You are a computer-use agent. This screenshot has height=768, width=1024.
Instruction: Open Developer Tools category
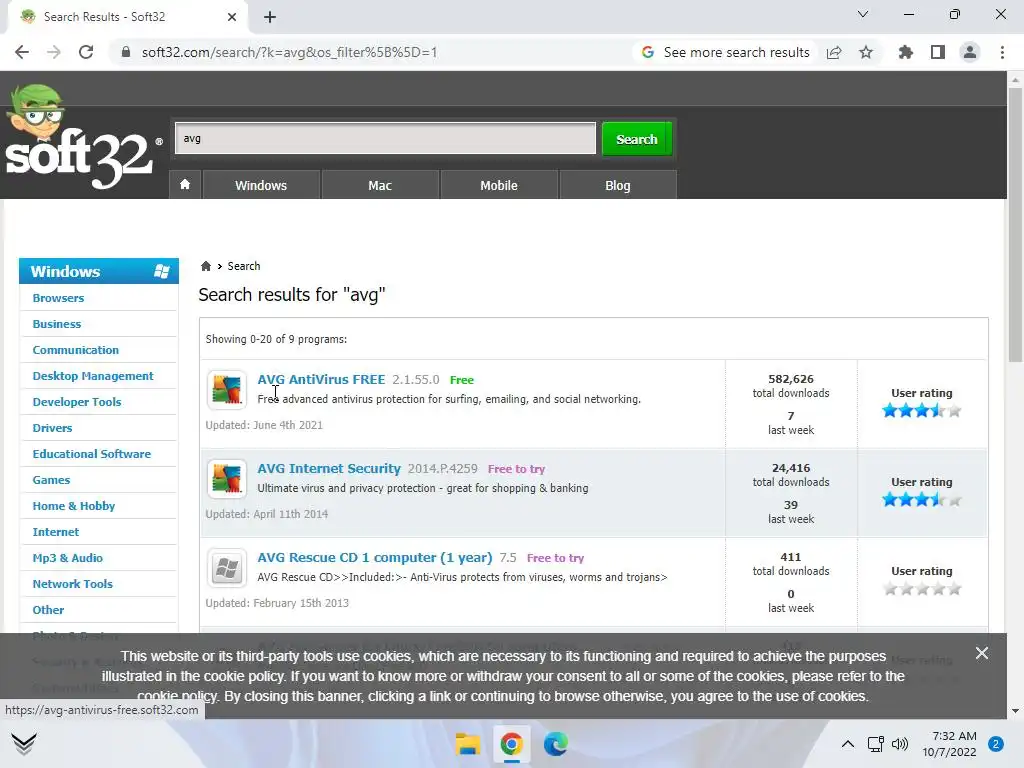(77, 402)
